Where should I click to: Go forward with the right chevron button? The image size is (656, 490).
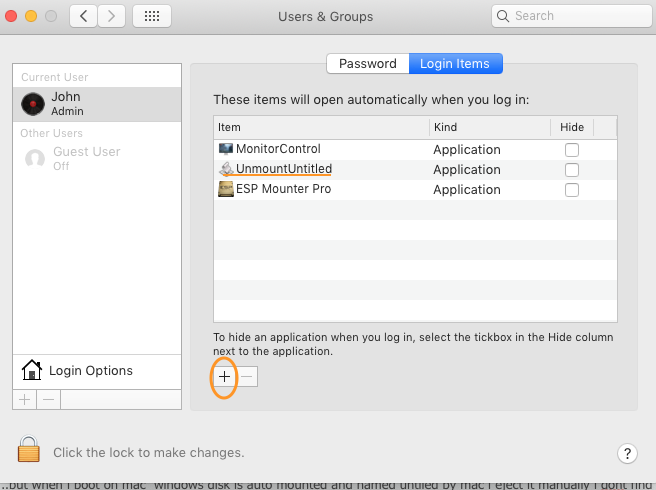coord(111,16)
